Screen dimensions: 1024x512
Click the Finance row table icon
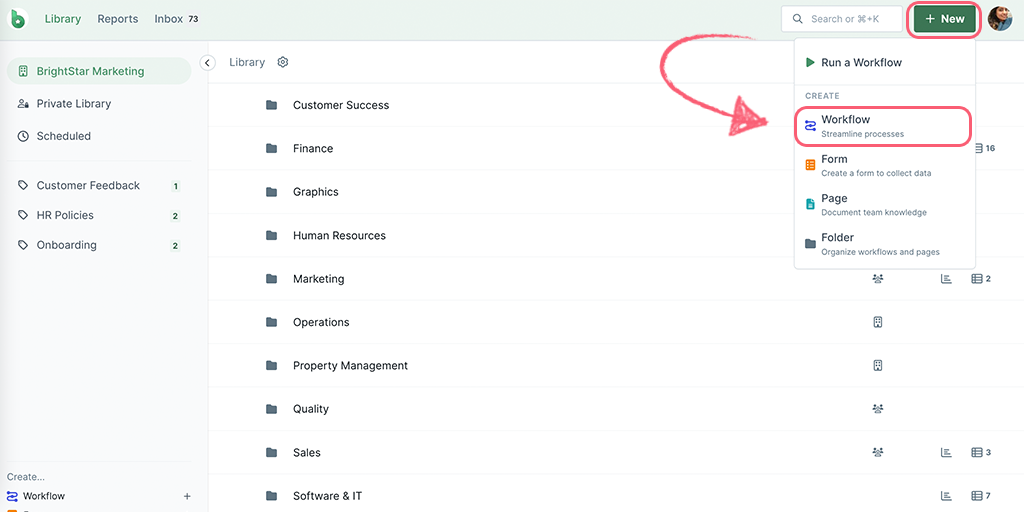[978, 148]
